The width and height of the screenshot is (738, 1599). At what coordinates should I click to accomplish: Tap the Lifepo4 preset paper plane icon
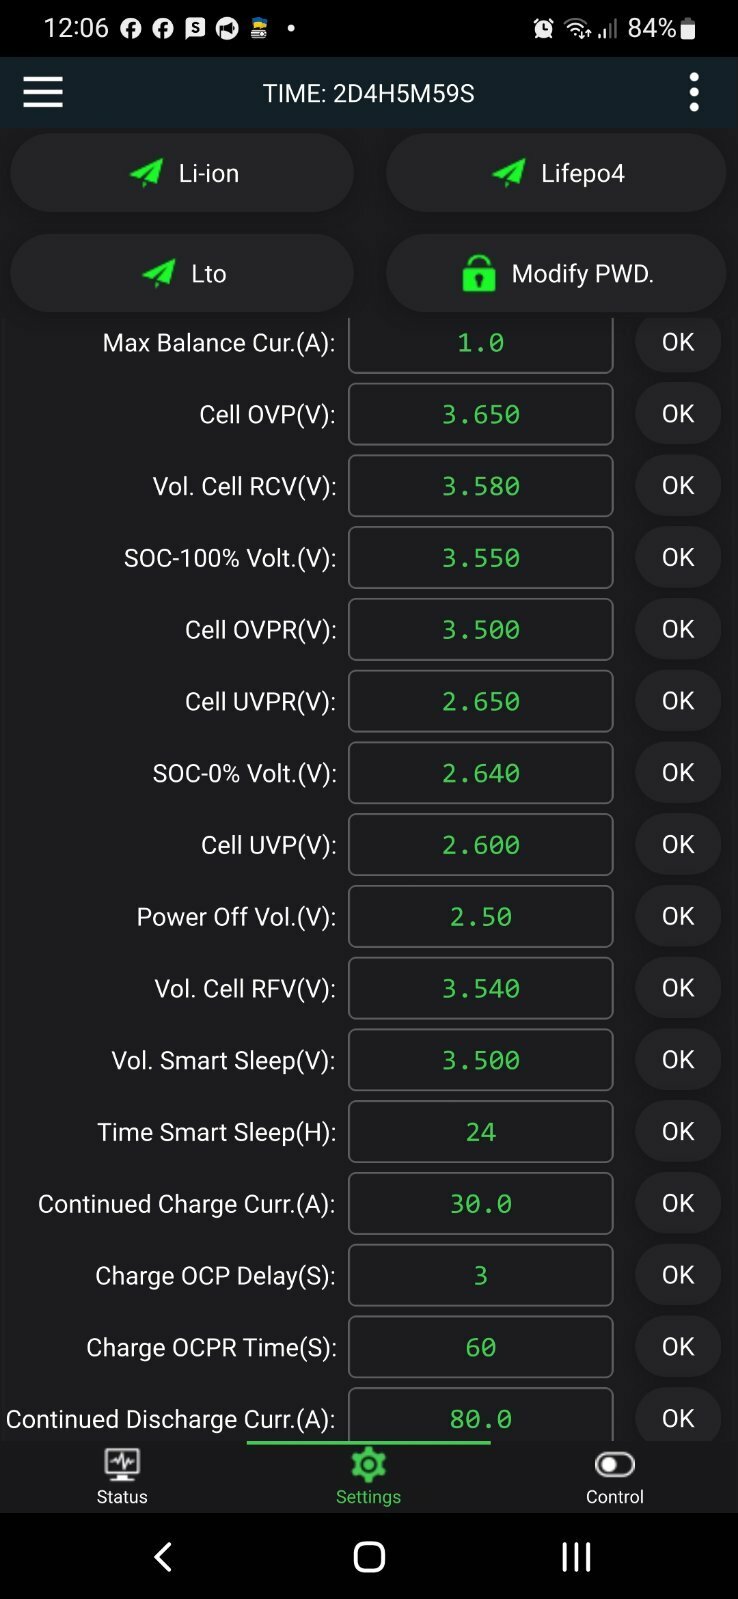(x=509, y=173)
